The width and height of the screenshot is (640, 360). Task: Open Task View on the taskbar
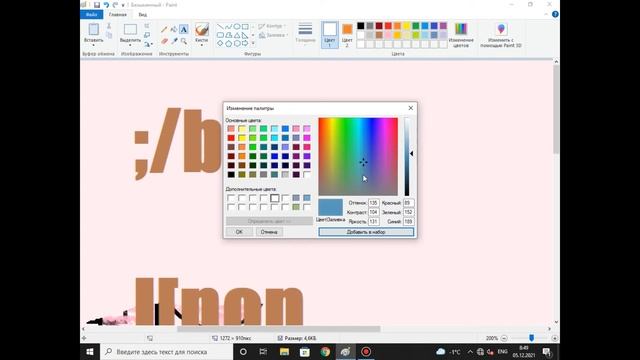coord(263,351)
